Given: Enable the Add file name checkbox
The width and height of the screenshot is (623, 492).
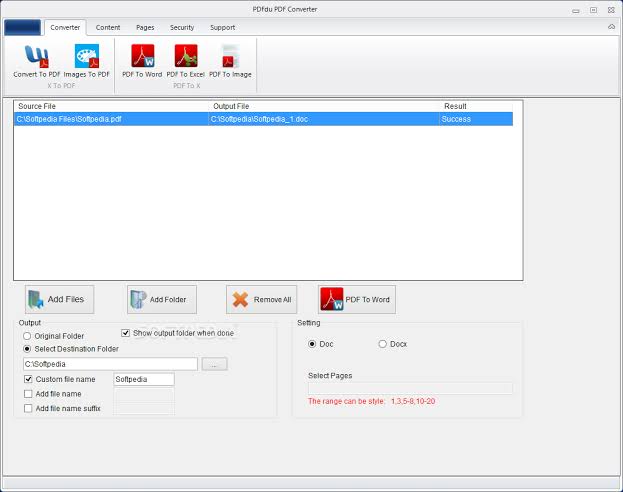Looking at the screenshot, I should coord(28,394).
